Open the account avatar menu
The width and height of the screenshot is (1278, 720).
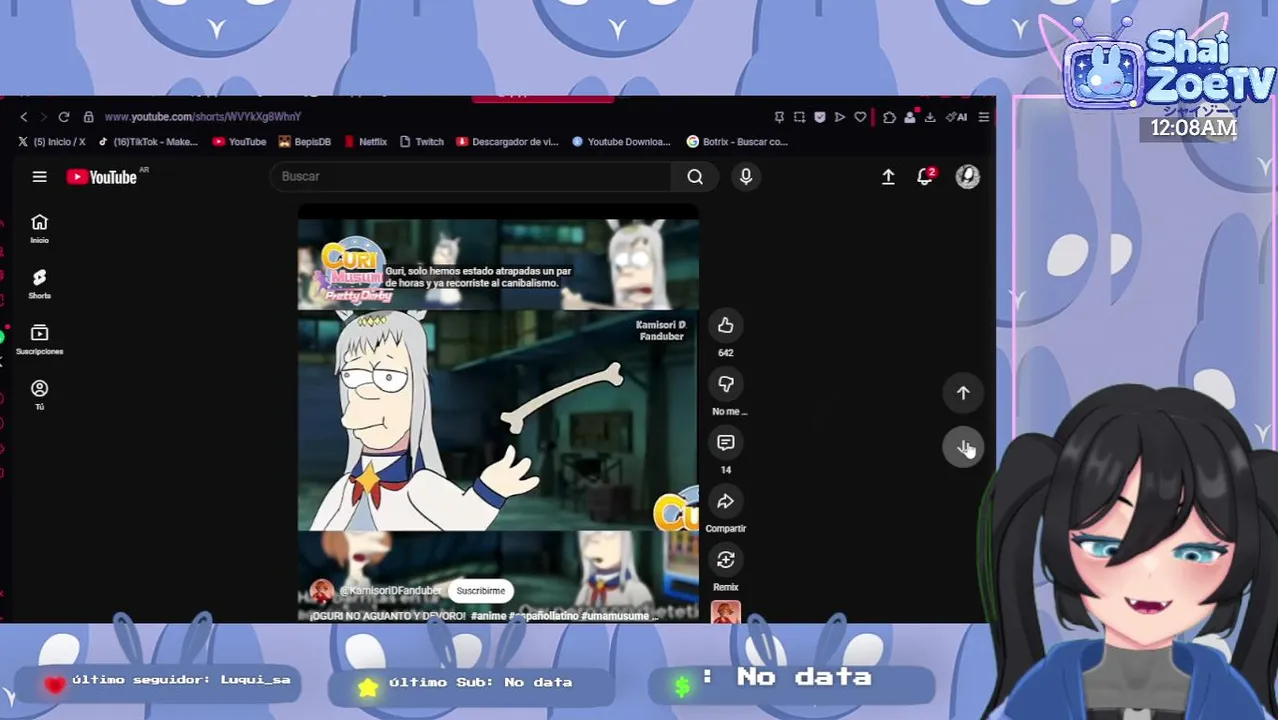coord(967,177)
